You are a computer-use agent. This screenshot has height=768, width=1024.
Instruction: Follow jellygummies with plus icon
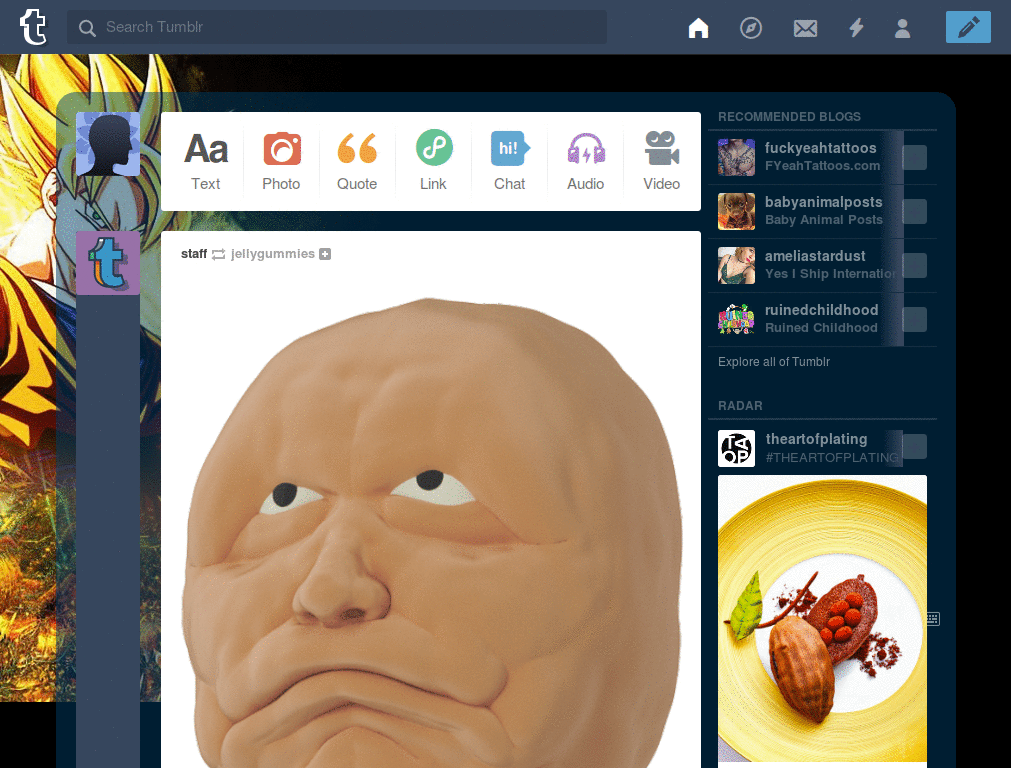[325, 254]
